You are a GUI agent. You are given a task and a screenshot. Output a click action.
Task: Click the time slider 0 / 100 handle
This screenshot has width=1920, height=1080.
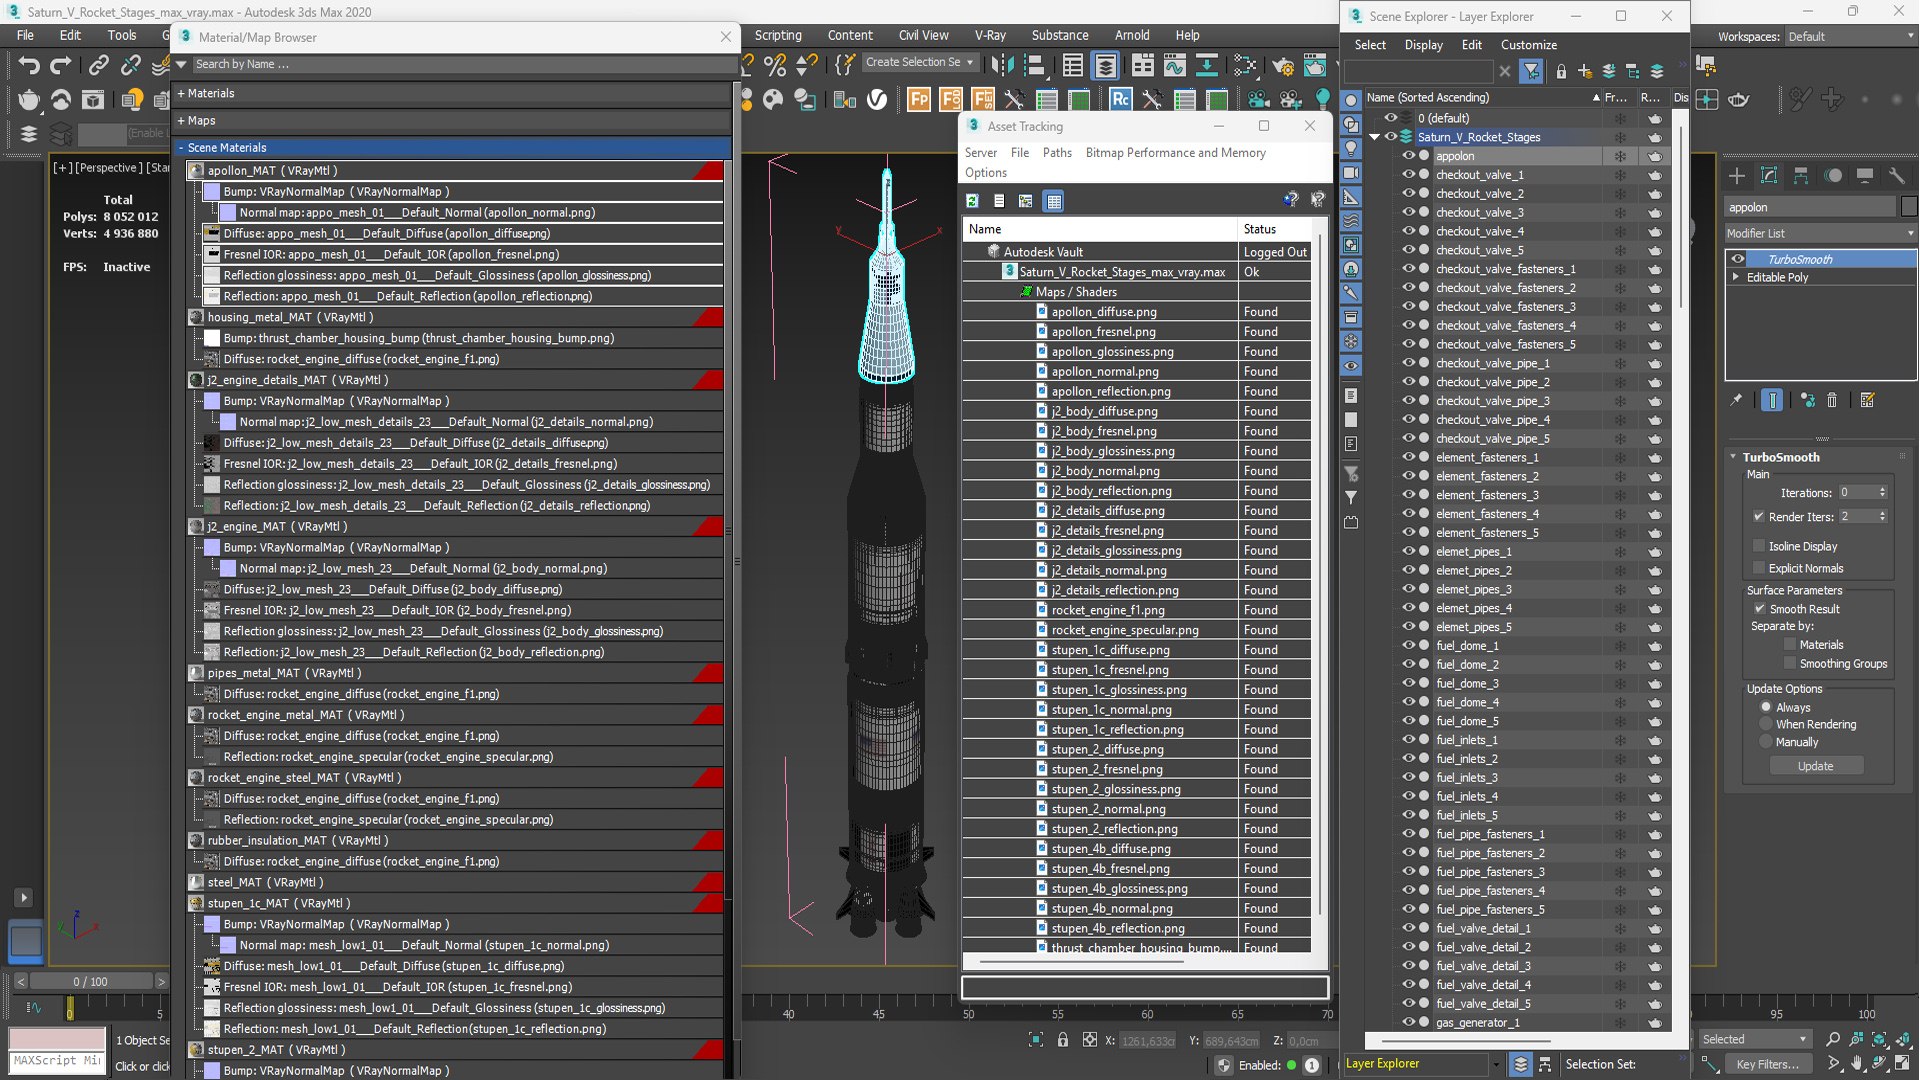coord(90,982)
